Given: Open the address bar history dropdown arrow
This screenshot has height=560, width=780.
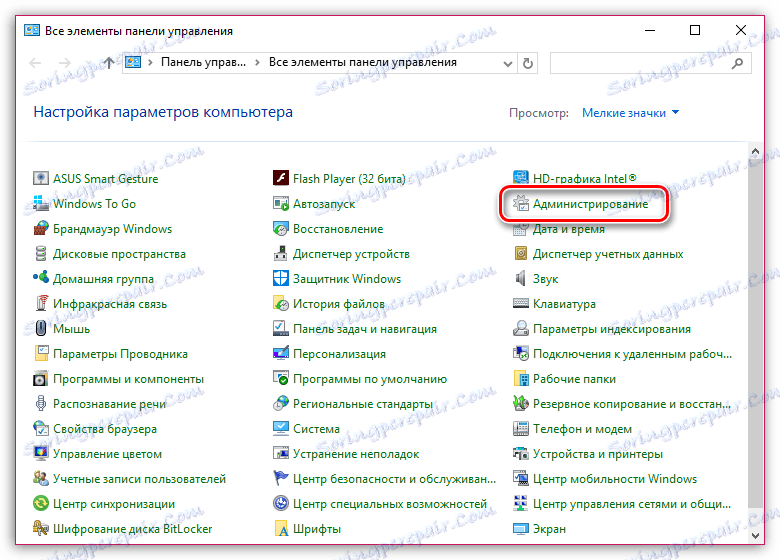Looking at the screenshot, I should tap(507, 64).
